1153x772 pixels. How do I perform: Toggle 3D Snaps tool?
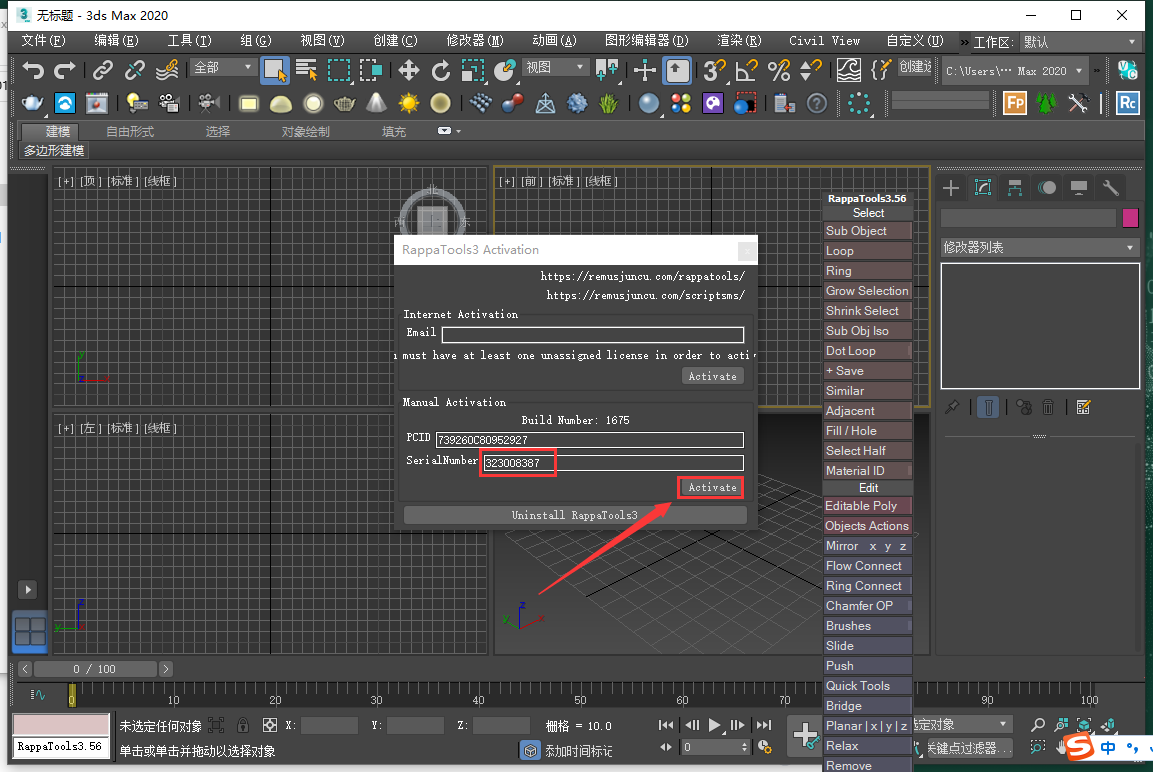click(713, 71)
